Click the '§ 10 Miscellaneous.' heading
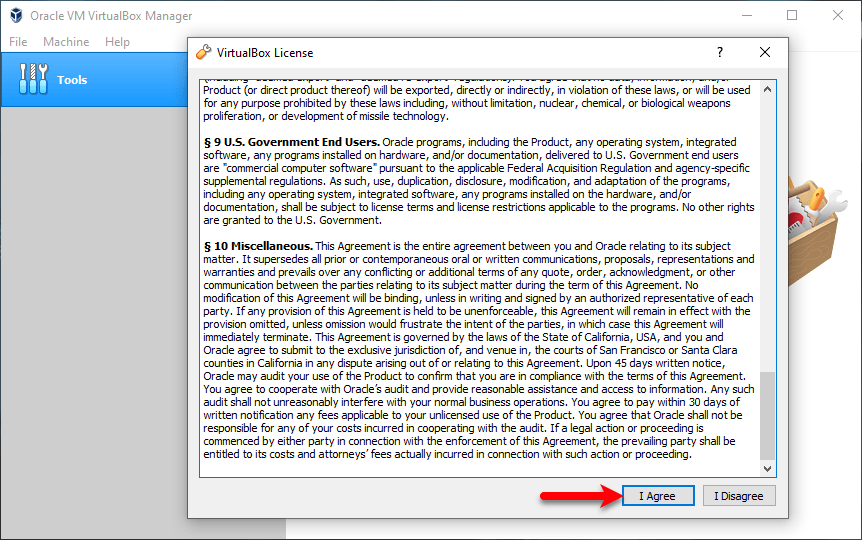 [x=258, y=246]
